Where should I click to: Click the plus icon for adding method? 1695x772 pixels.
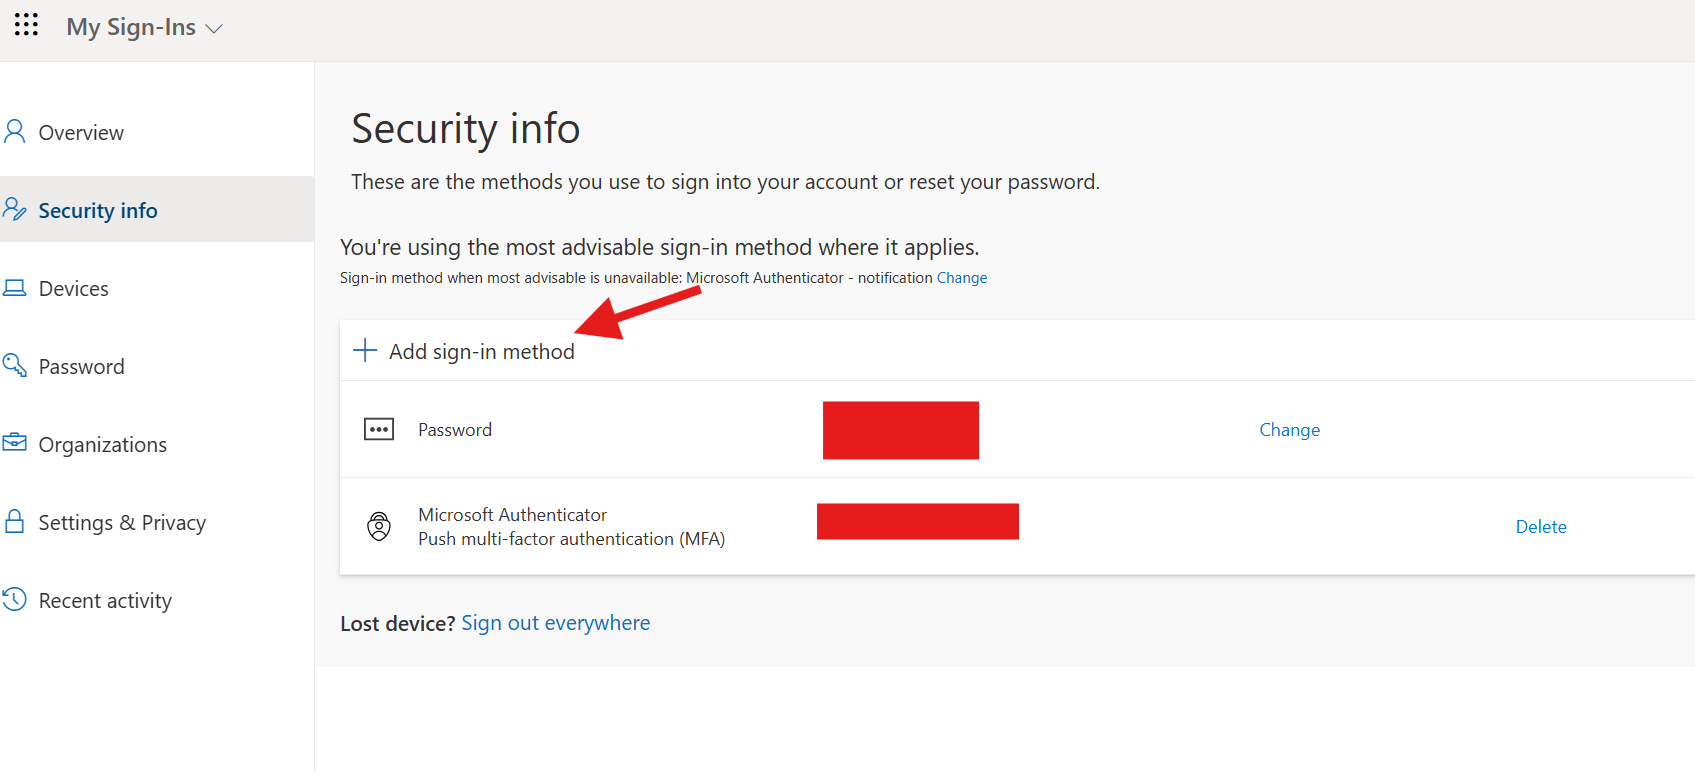point(365,350)
